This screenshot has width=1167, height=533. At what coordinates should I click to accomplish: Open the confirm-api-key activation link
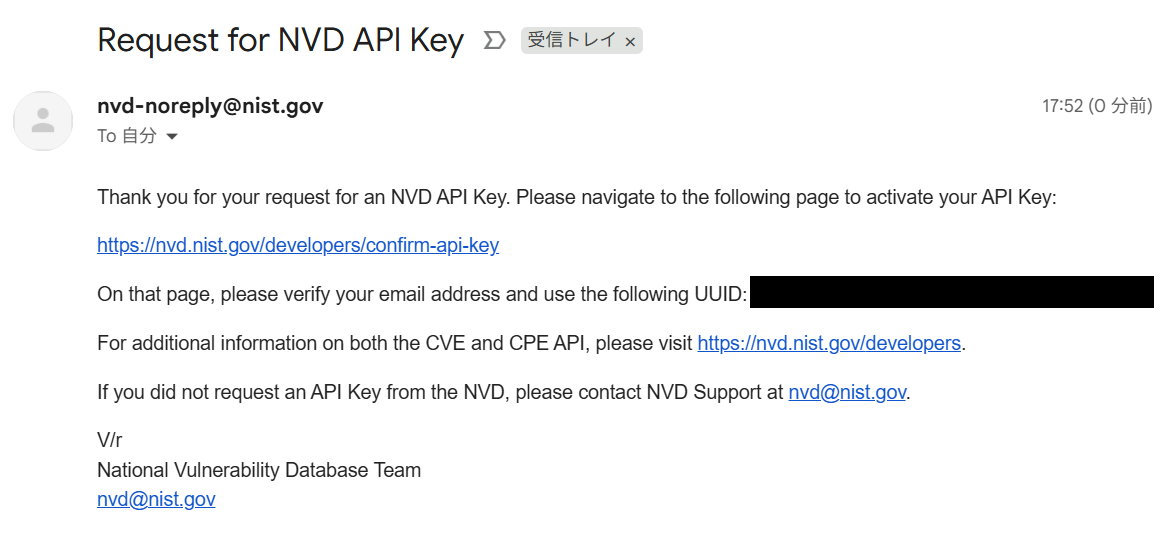tap(298, 245)
